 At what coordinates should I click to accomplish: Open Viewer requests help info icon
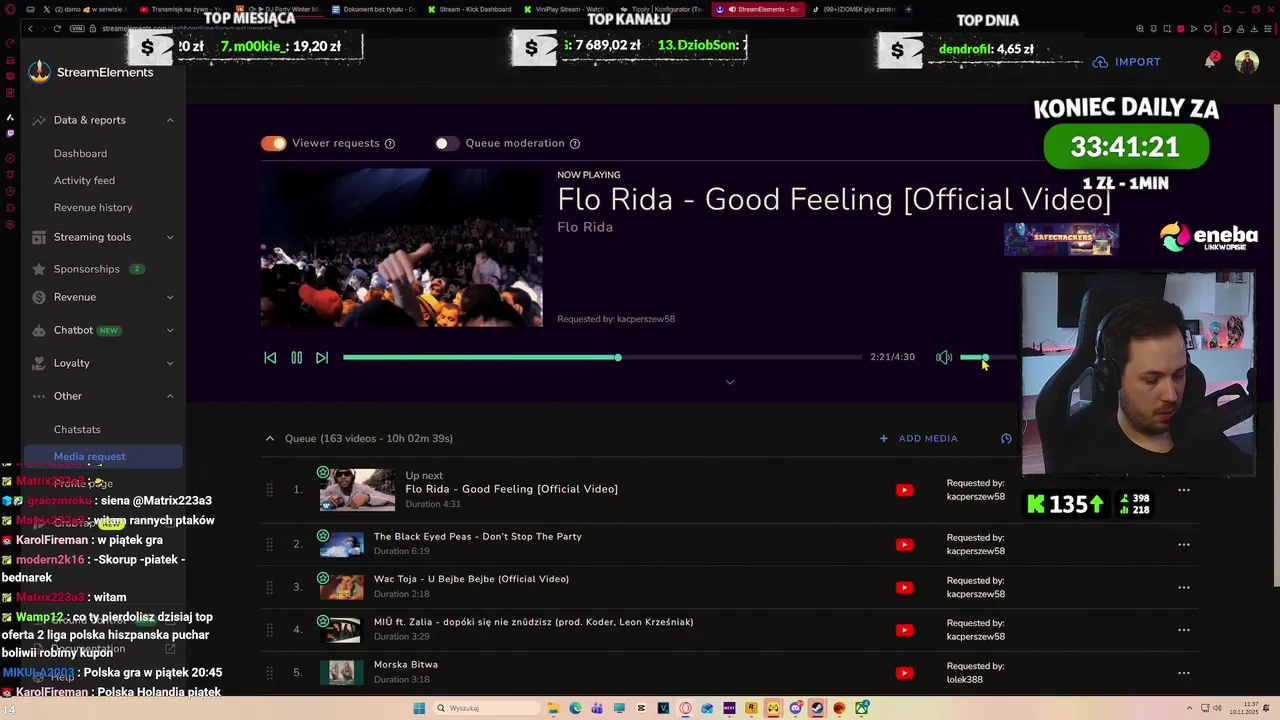390,143
